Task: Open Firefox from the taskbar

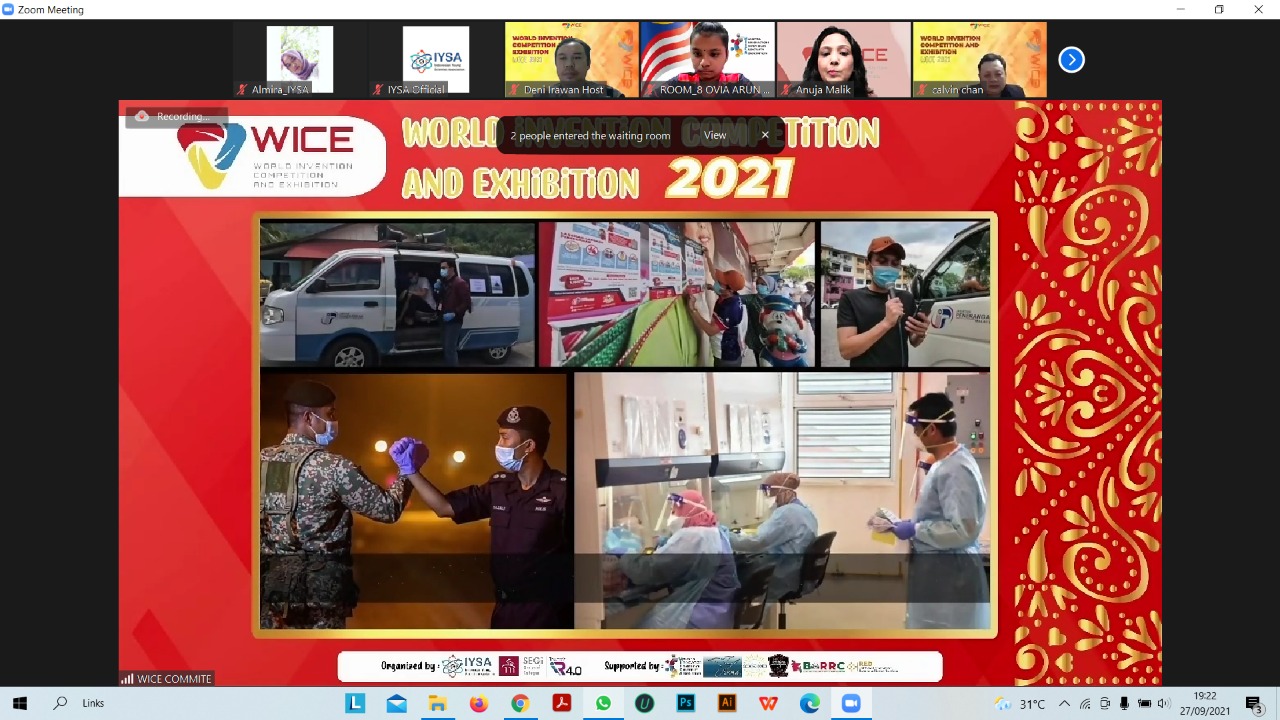Action: [479, 703]
